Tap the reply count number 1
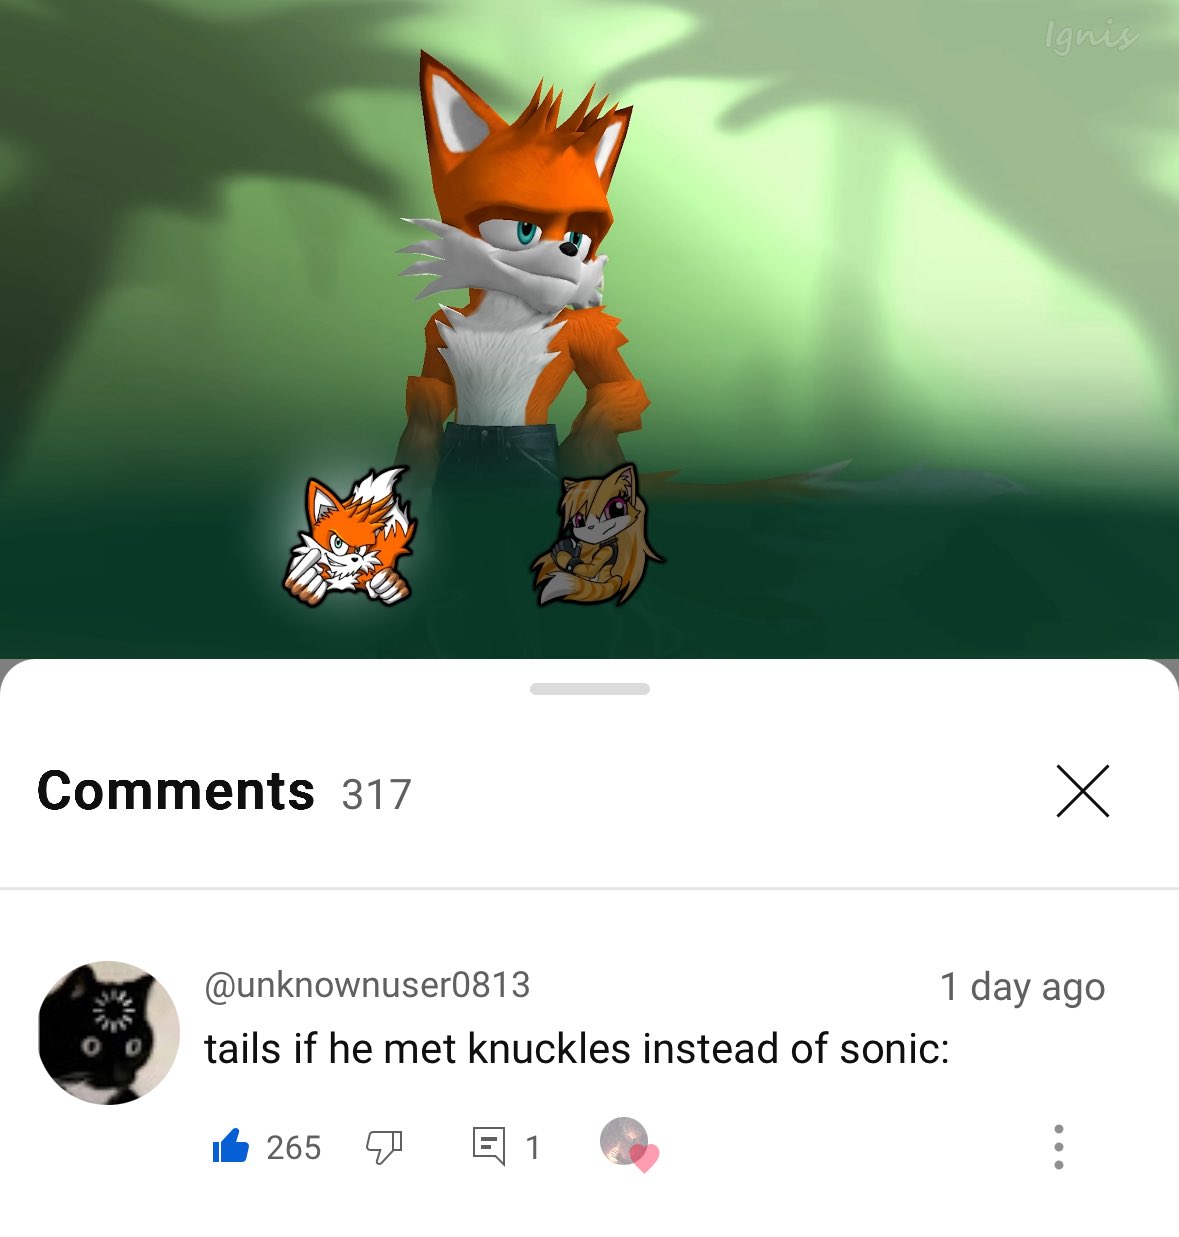The width and height of the screenshot is (1179, 1237). [533, 1147]
